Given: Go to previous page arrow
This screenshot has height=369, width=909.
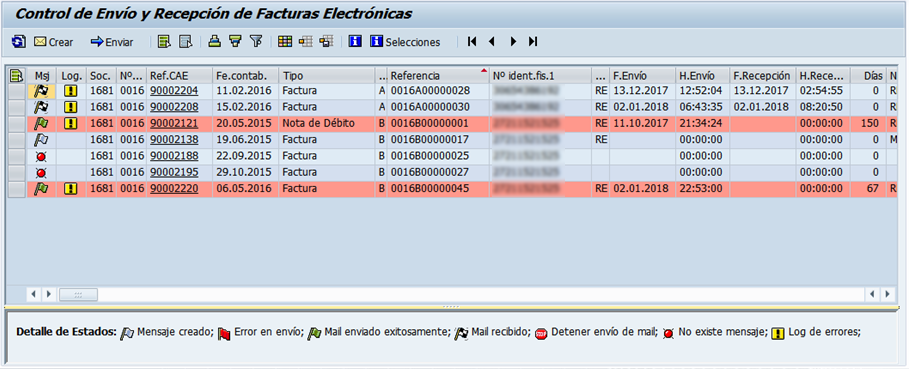Looking at the screenshot, I should [x=492, y=42].
